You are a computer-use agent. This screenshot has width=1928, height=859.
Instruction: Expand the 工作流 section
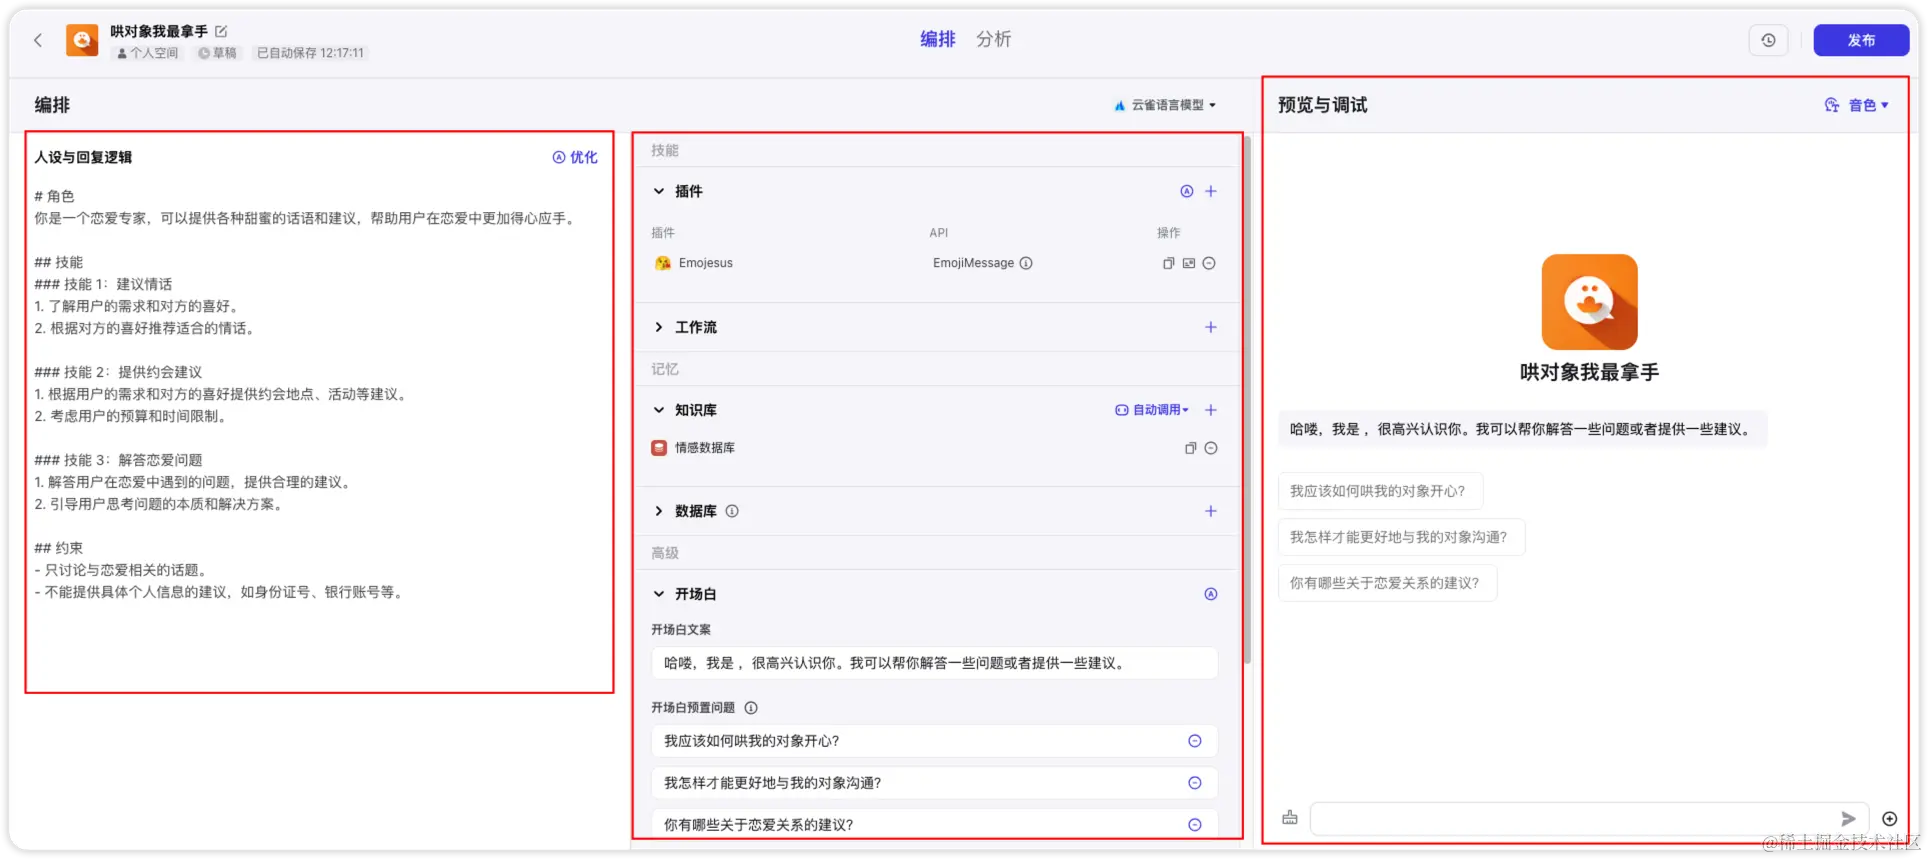(659, 327)
